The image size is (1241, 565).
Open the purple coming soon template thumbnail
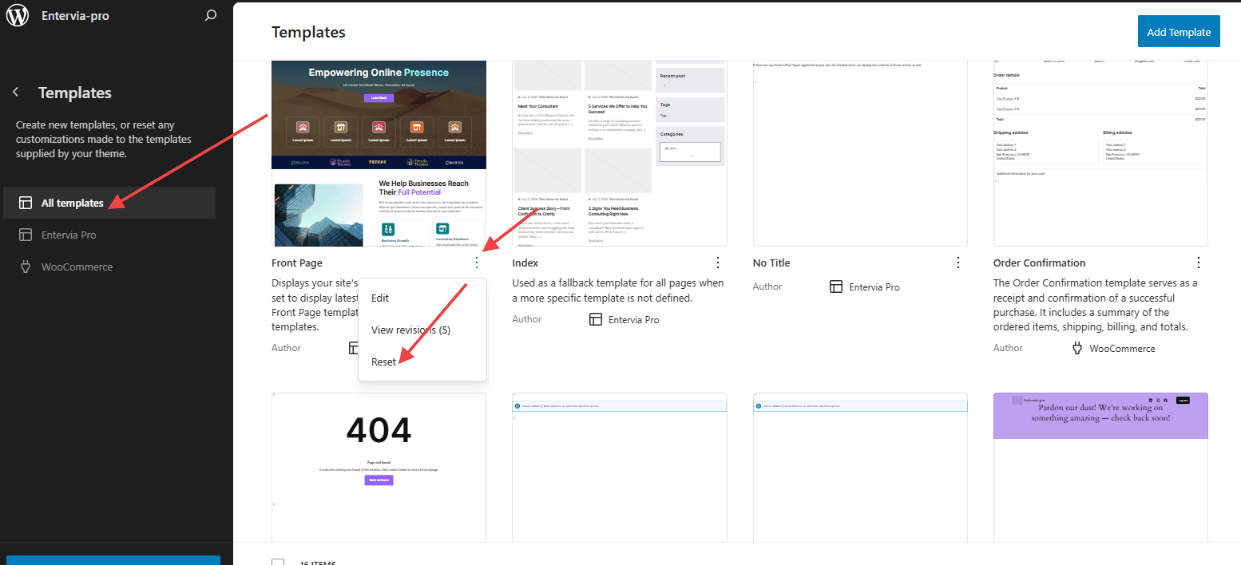tap(1100, 466)
